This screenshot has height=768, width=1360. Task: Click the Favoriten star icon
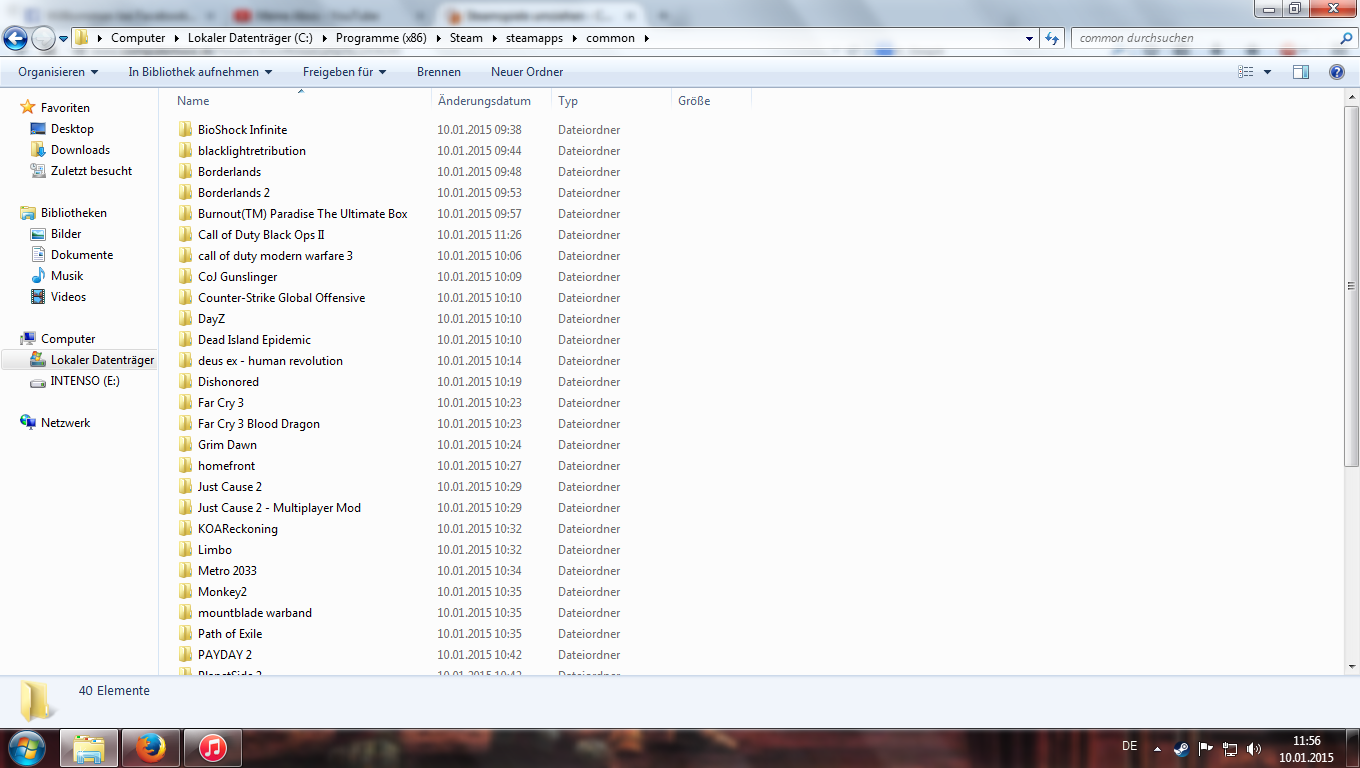click(28, 108)
